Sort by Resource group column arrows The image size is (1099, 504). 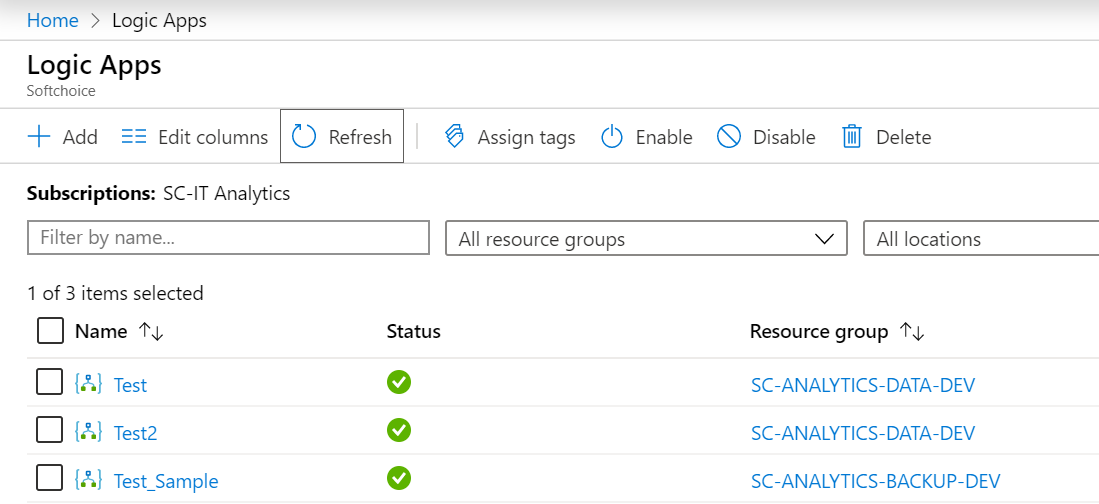(912, 332)
